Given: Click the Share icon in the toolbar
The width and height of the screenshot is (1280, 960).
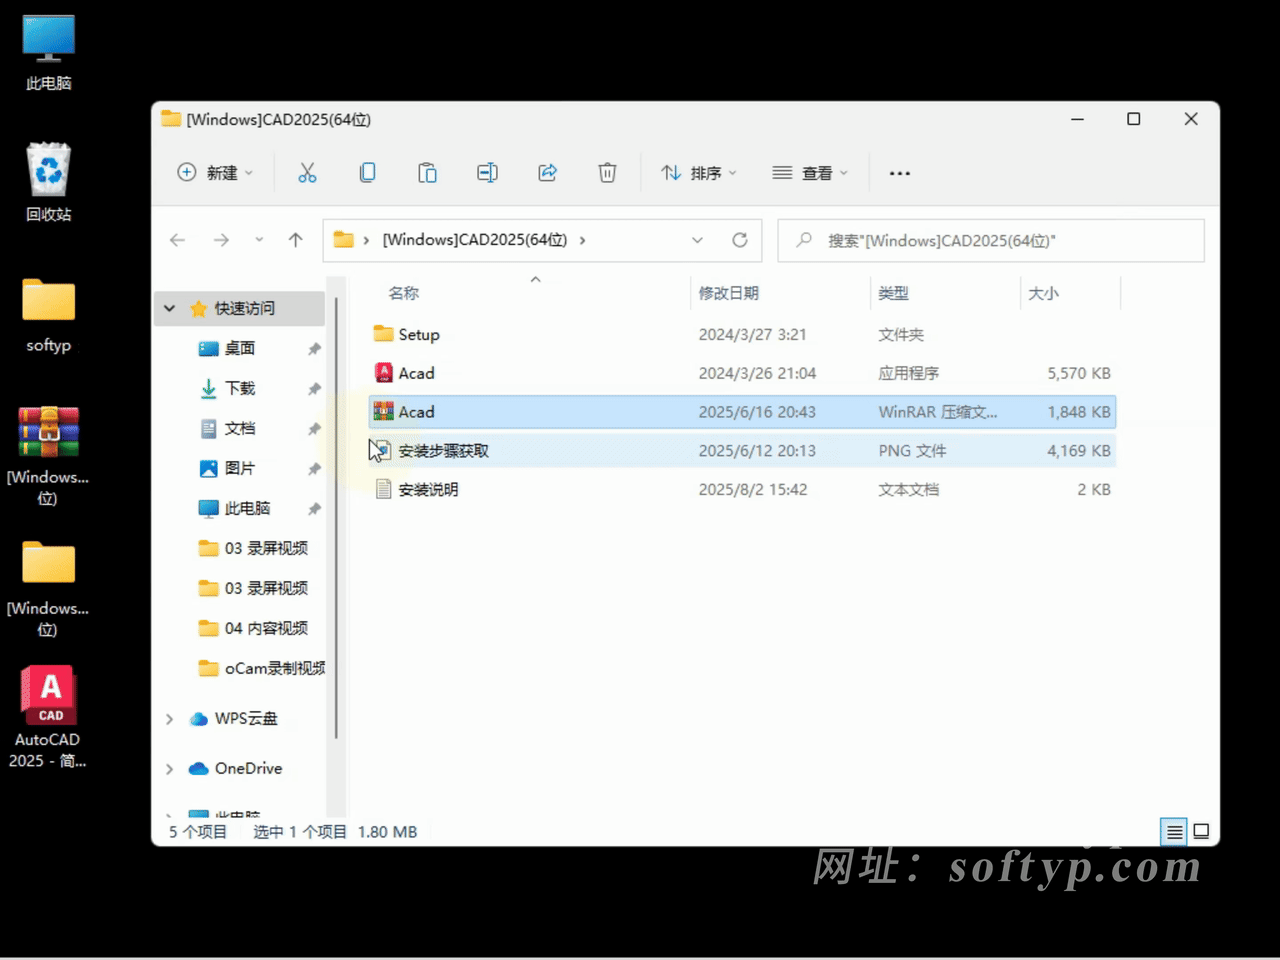Looking at the screenshot, I should pyautogui.click(x=547, y=172).
